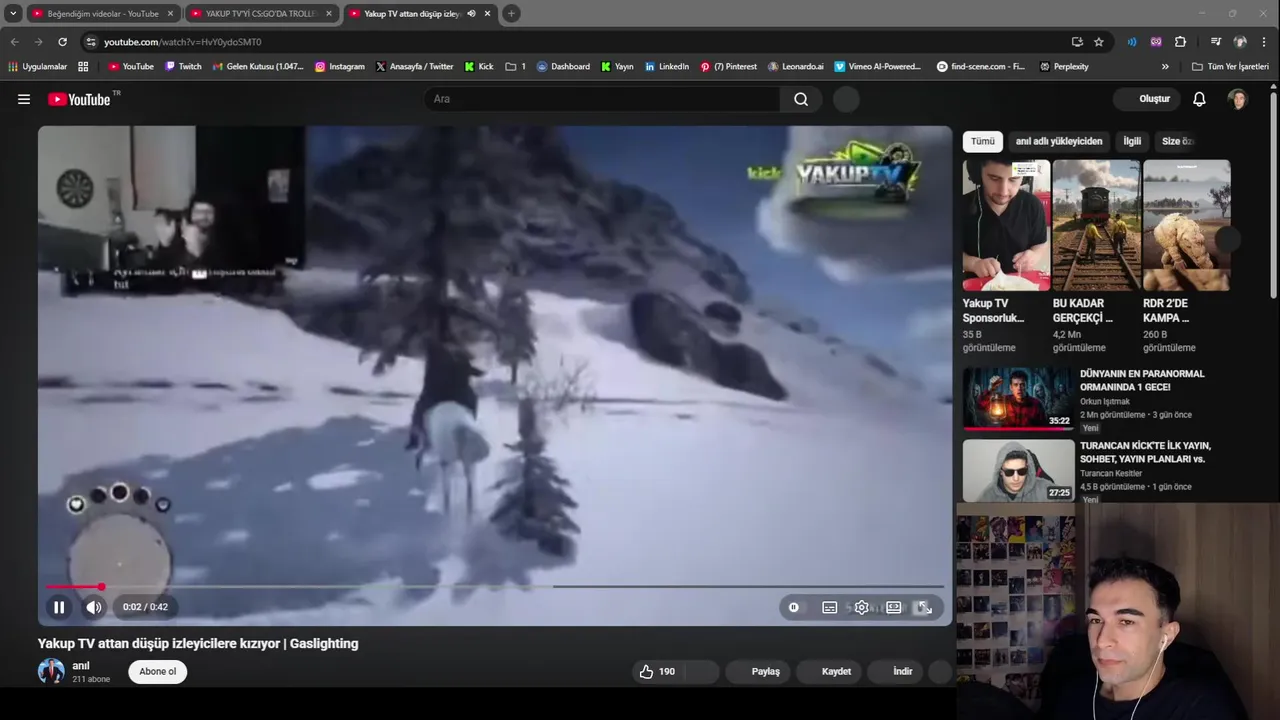Image resolution: width=1280 pixels, height=720 pixels.
Task: Open Tüm Yer İşaretleri folder
Action: [1230, 67]
